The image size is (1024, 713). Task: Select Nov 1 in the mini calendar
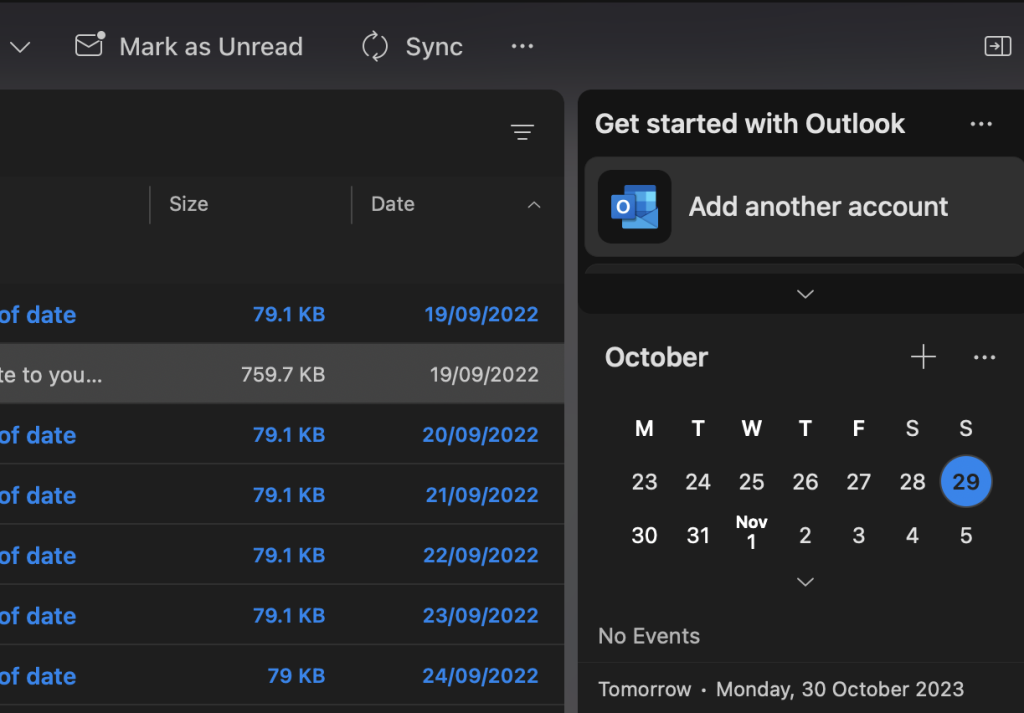(x=751, y=533)
